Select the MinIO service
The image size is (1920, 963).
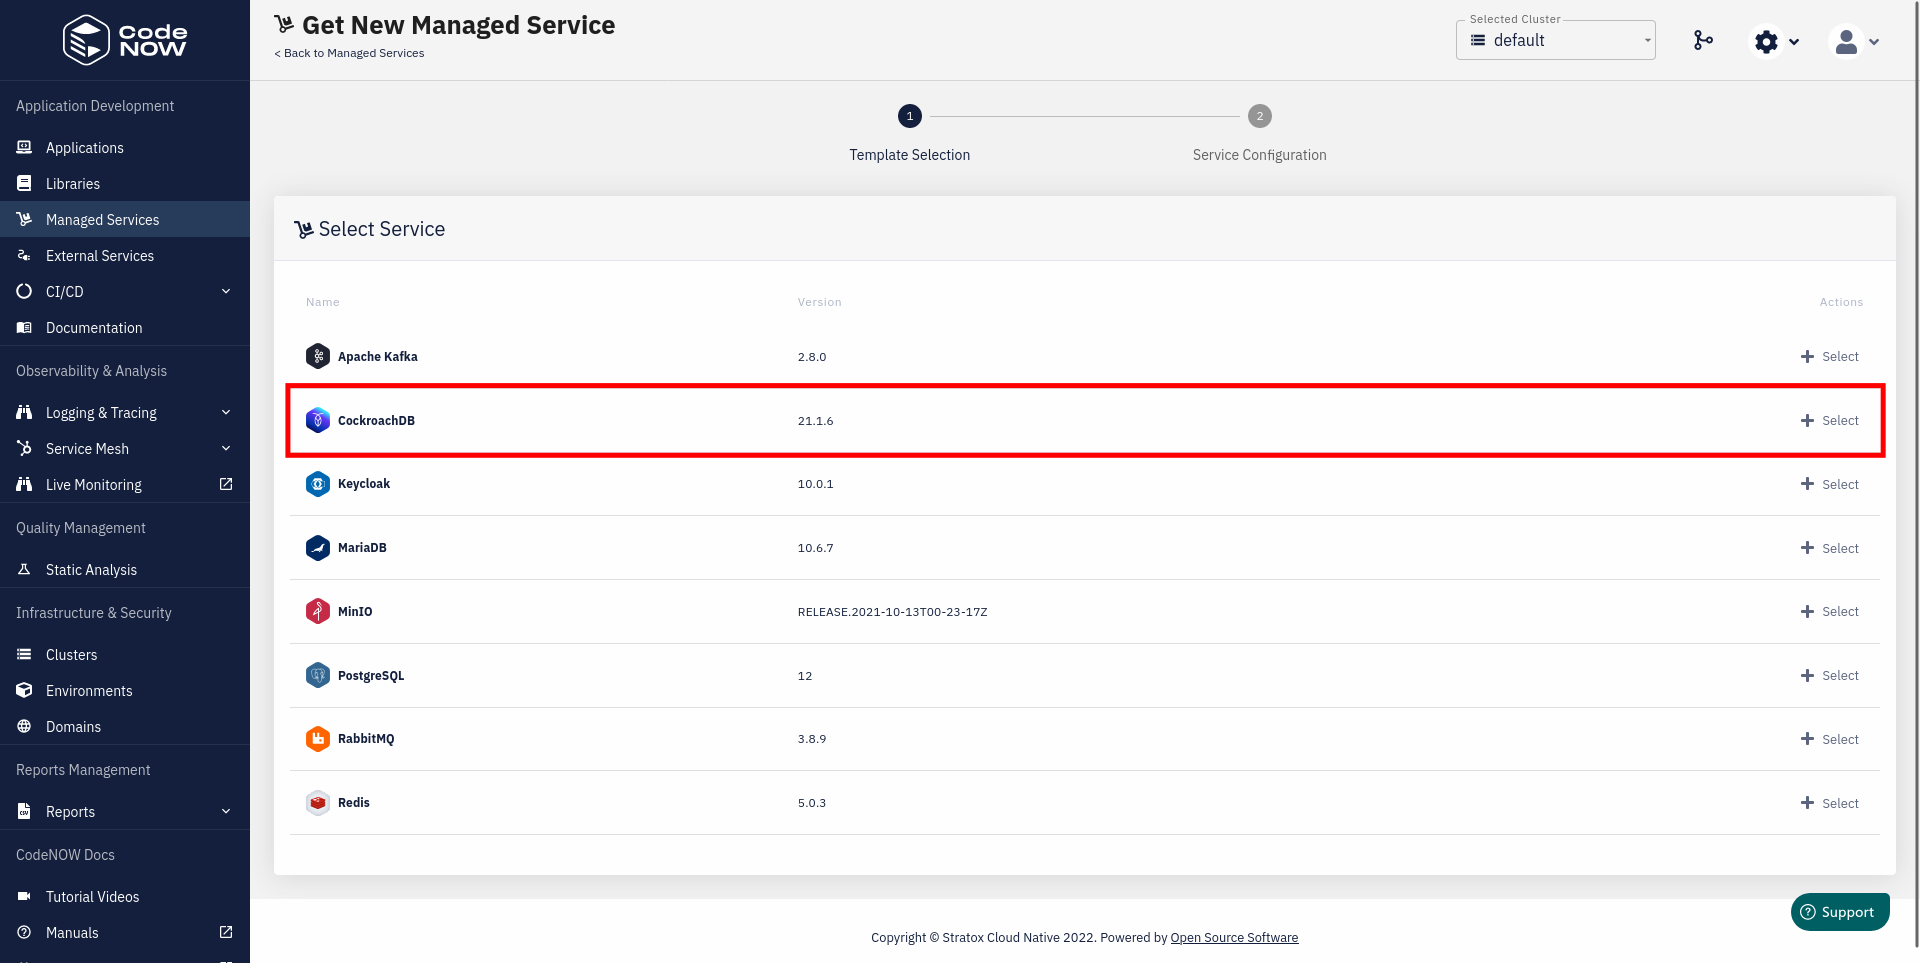(x=1829, y=612)
